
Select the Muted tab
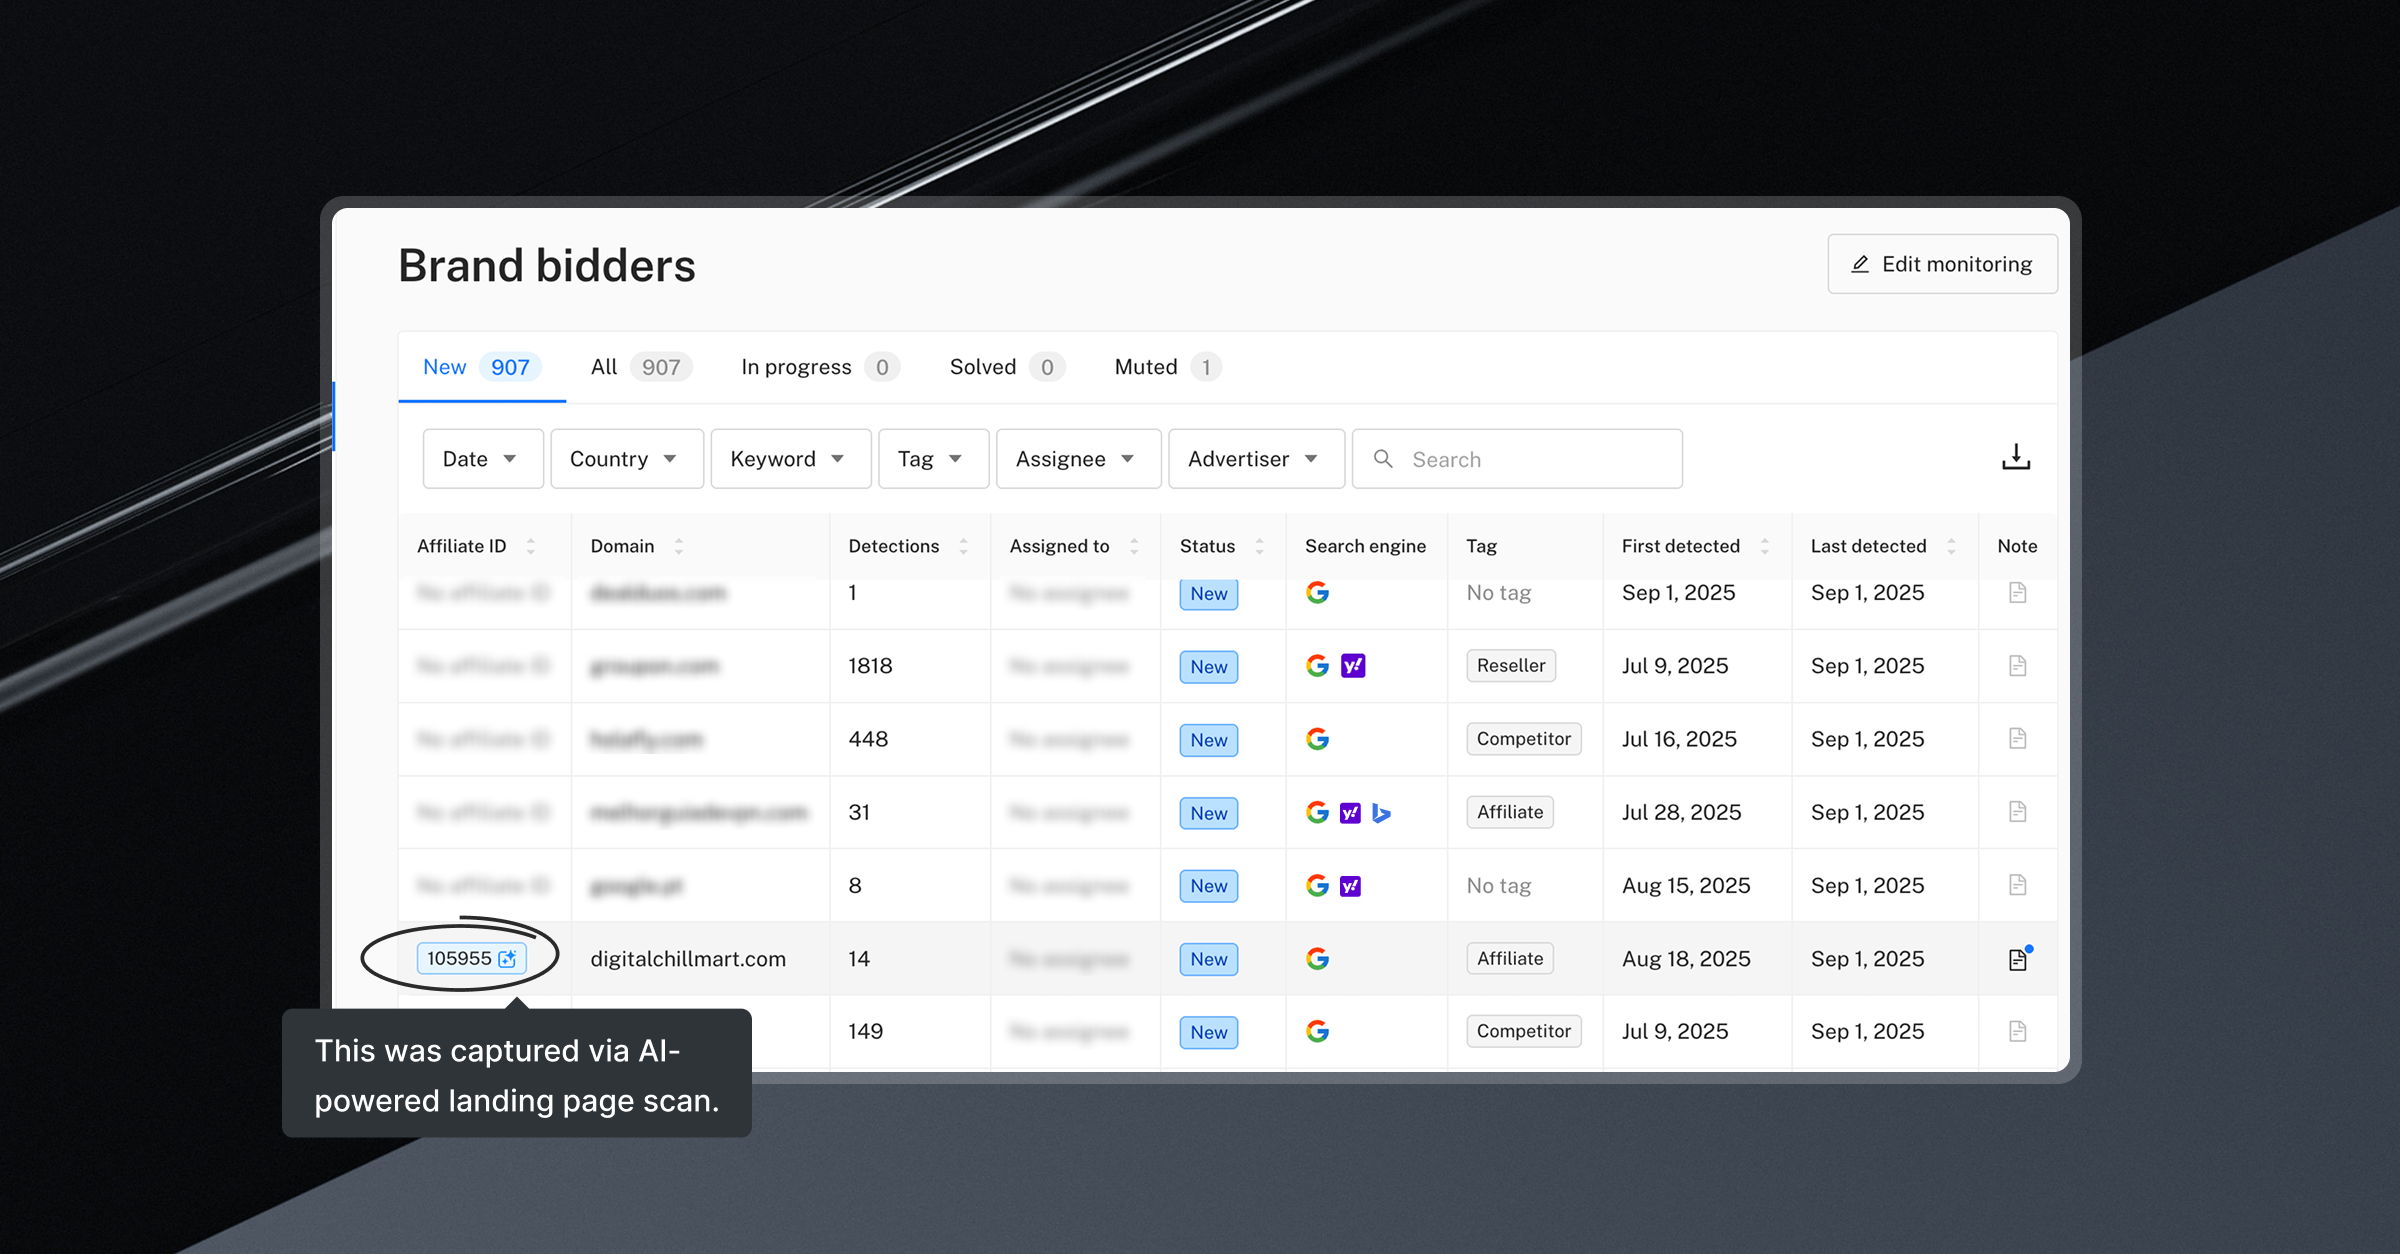[1166, 367]
